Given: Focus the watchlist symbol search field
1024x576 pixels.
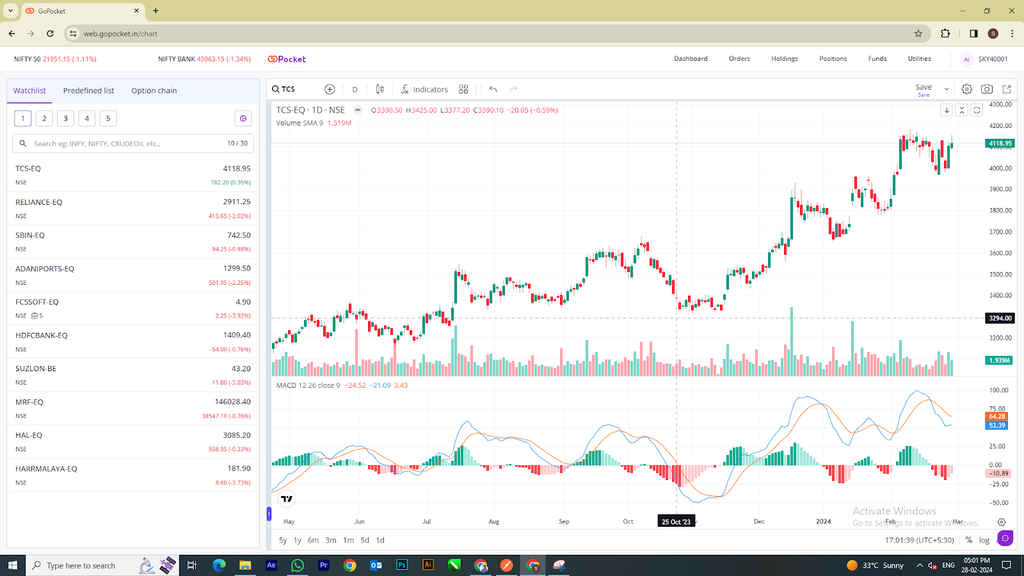Looking at the screenshot, I should (133, 144).
